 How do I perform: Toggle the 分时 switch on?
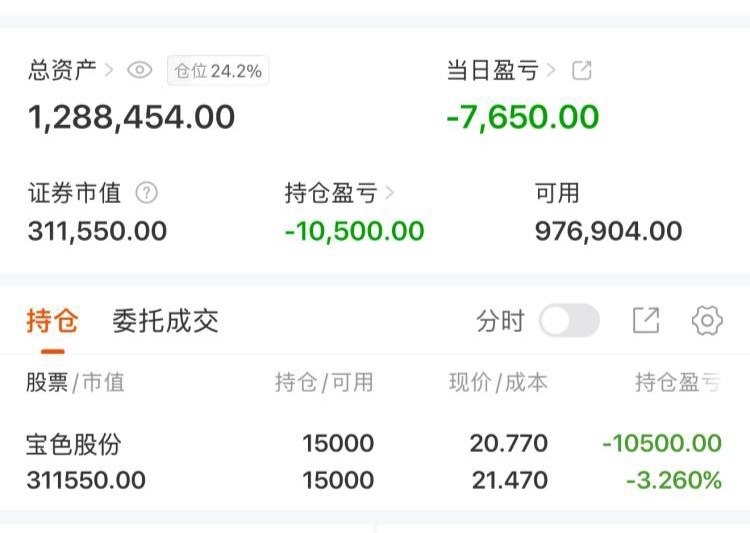pos(569,321)
